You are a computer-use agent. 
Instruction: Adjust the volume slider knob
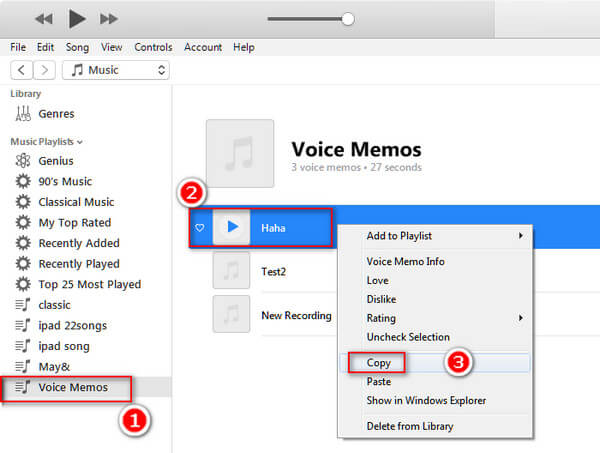click(x=347, y=19)
